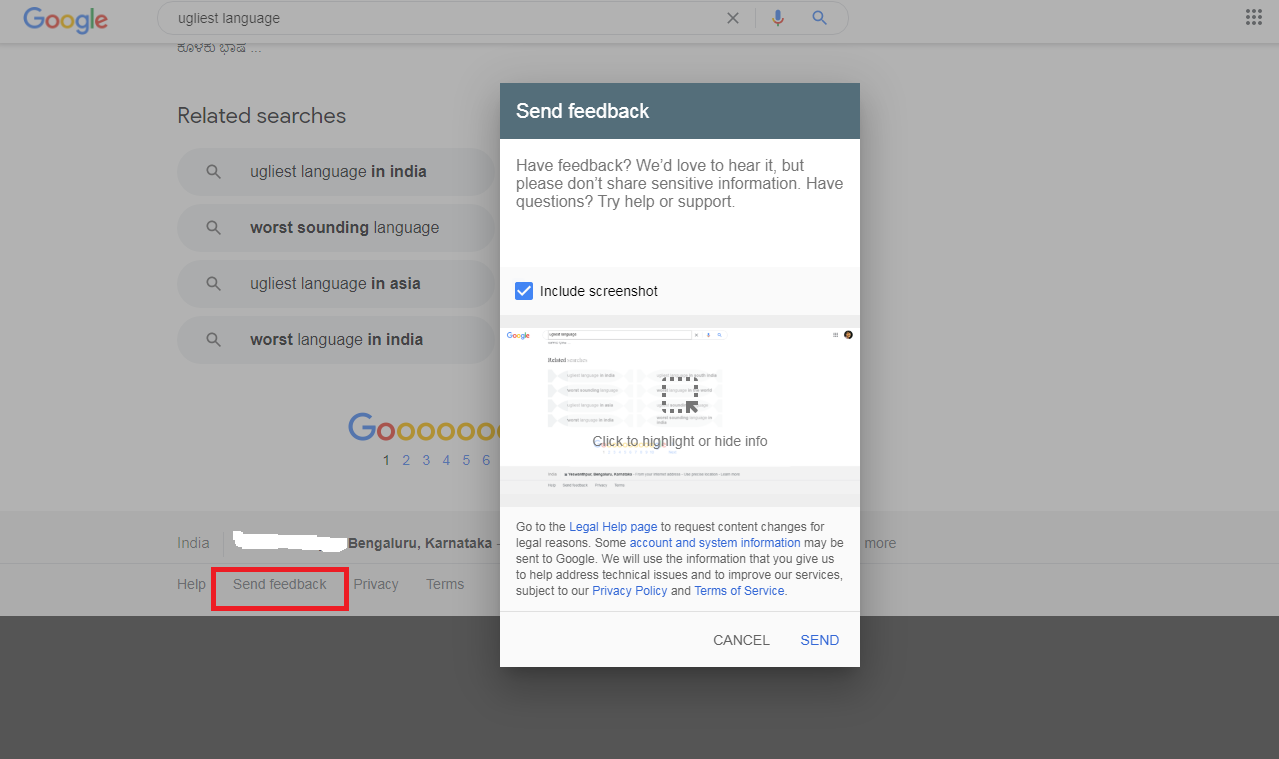The width and height of the screenshot is (1279, 759).
Task: Open the Terms of Service link in dialog
Action: 740,591
